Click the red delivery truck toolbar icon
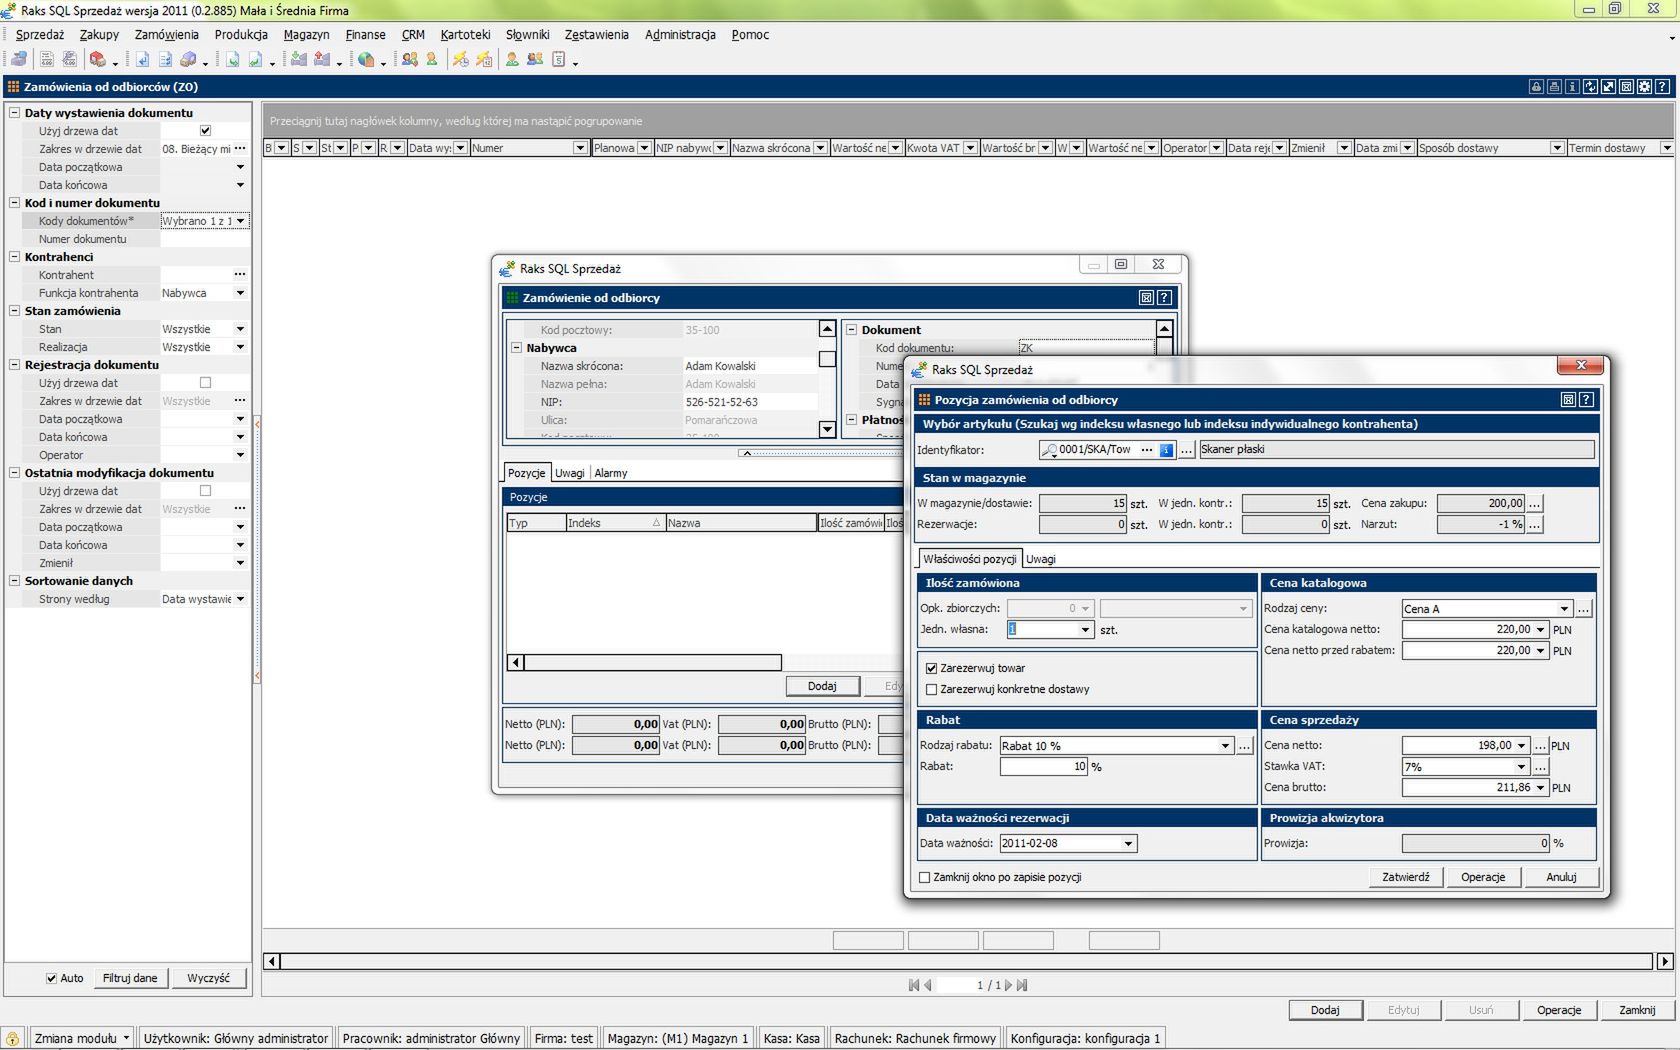 click(98, 59)
